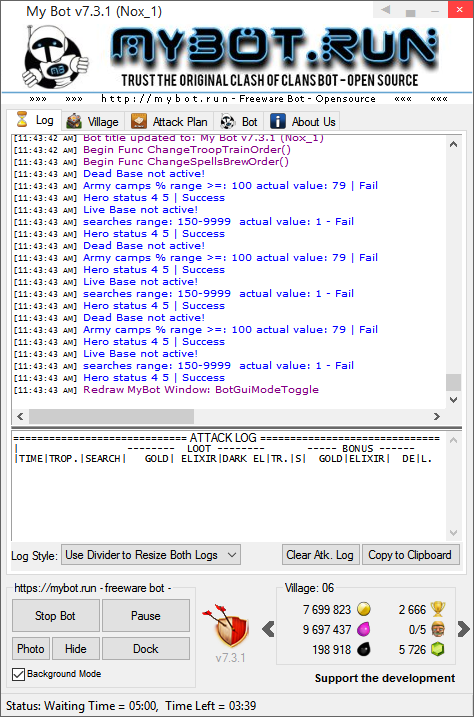474x717 pixels.
Task: Open the About Us tab
Action: [x=303, y=122]
